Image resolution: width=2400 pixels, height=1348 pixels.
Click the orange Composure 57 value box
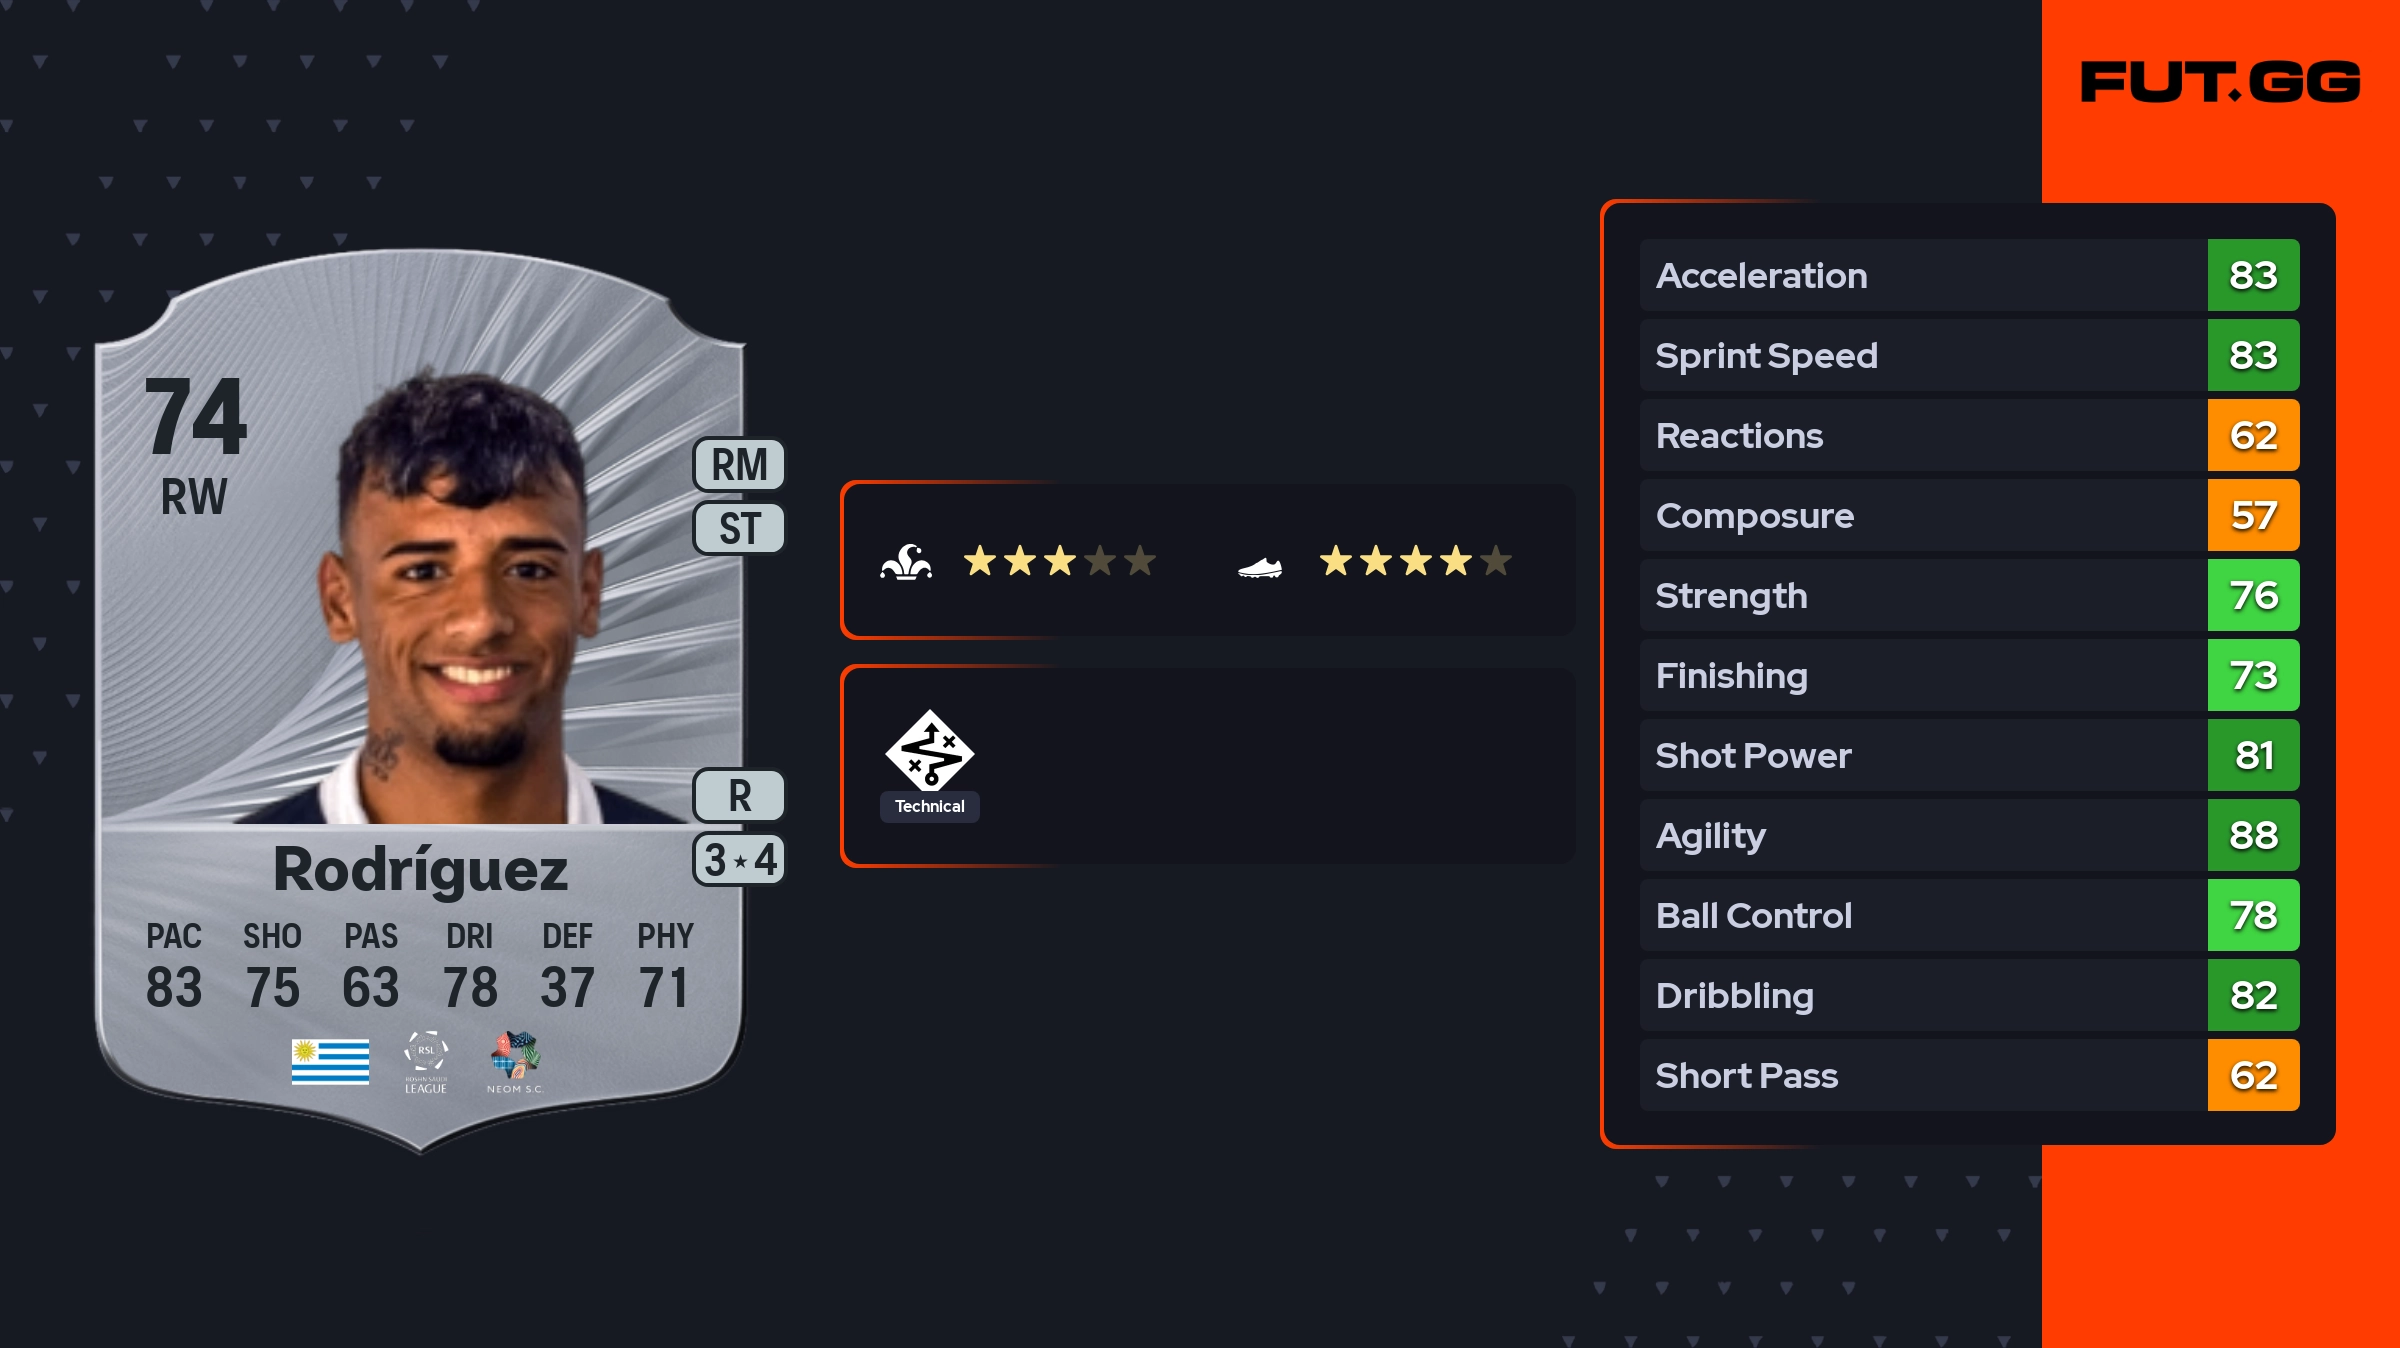tap(2253, 515)
